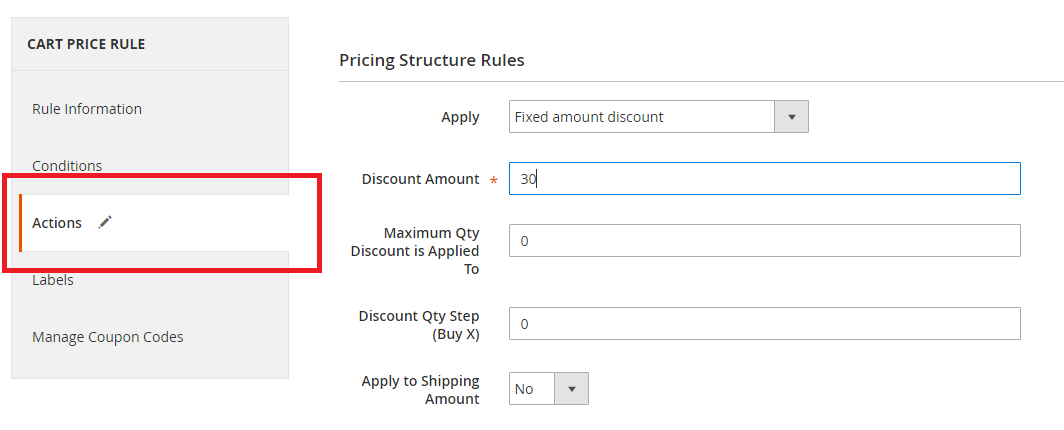
Task: Click the Discount Qty Step input field
Action: click(x=765, y=324)
